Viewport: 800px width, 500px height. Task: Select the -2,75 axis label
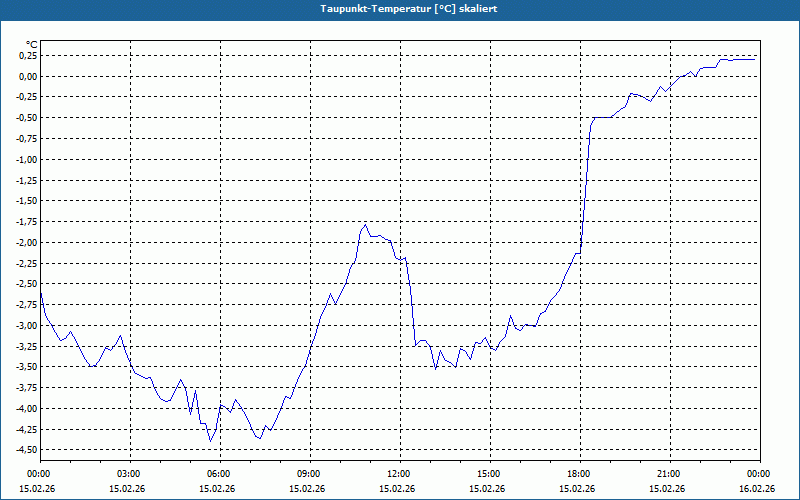pos(27,305)
